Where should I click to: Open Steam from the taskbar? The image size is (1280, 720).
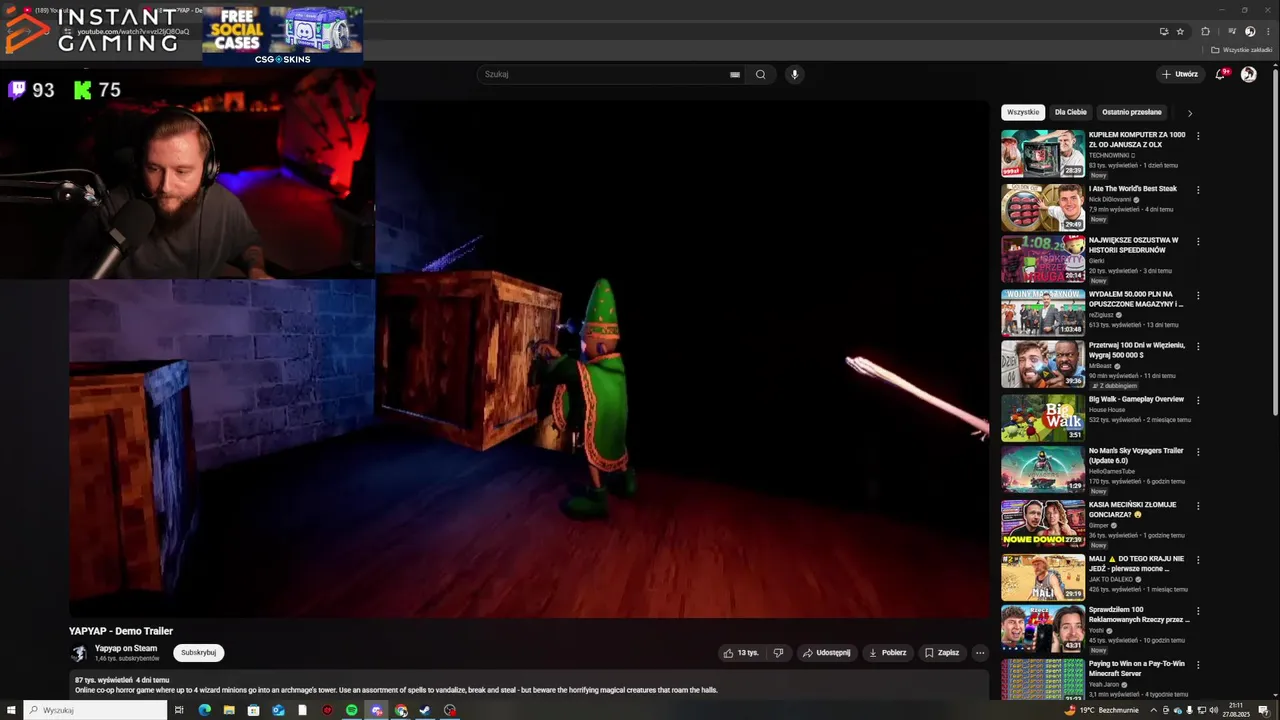coord(425,710)
